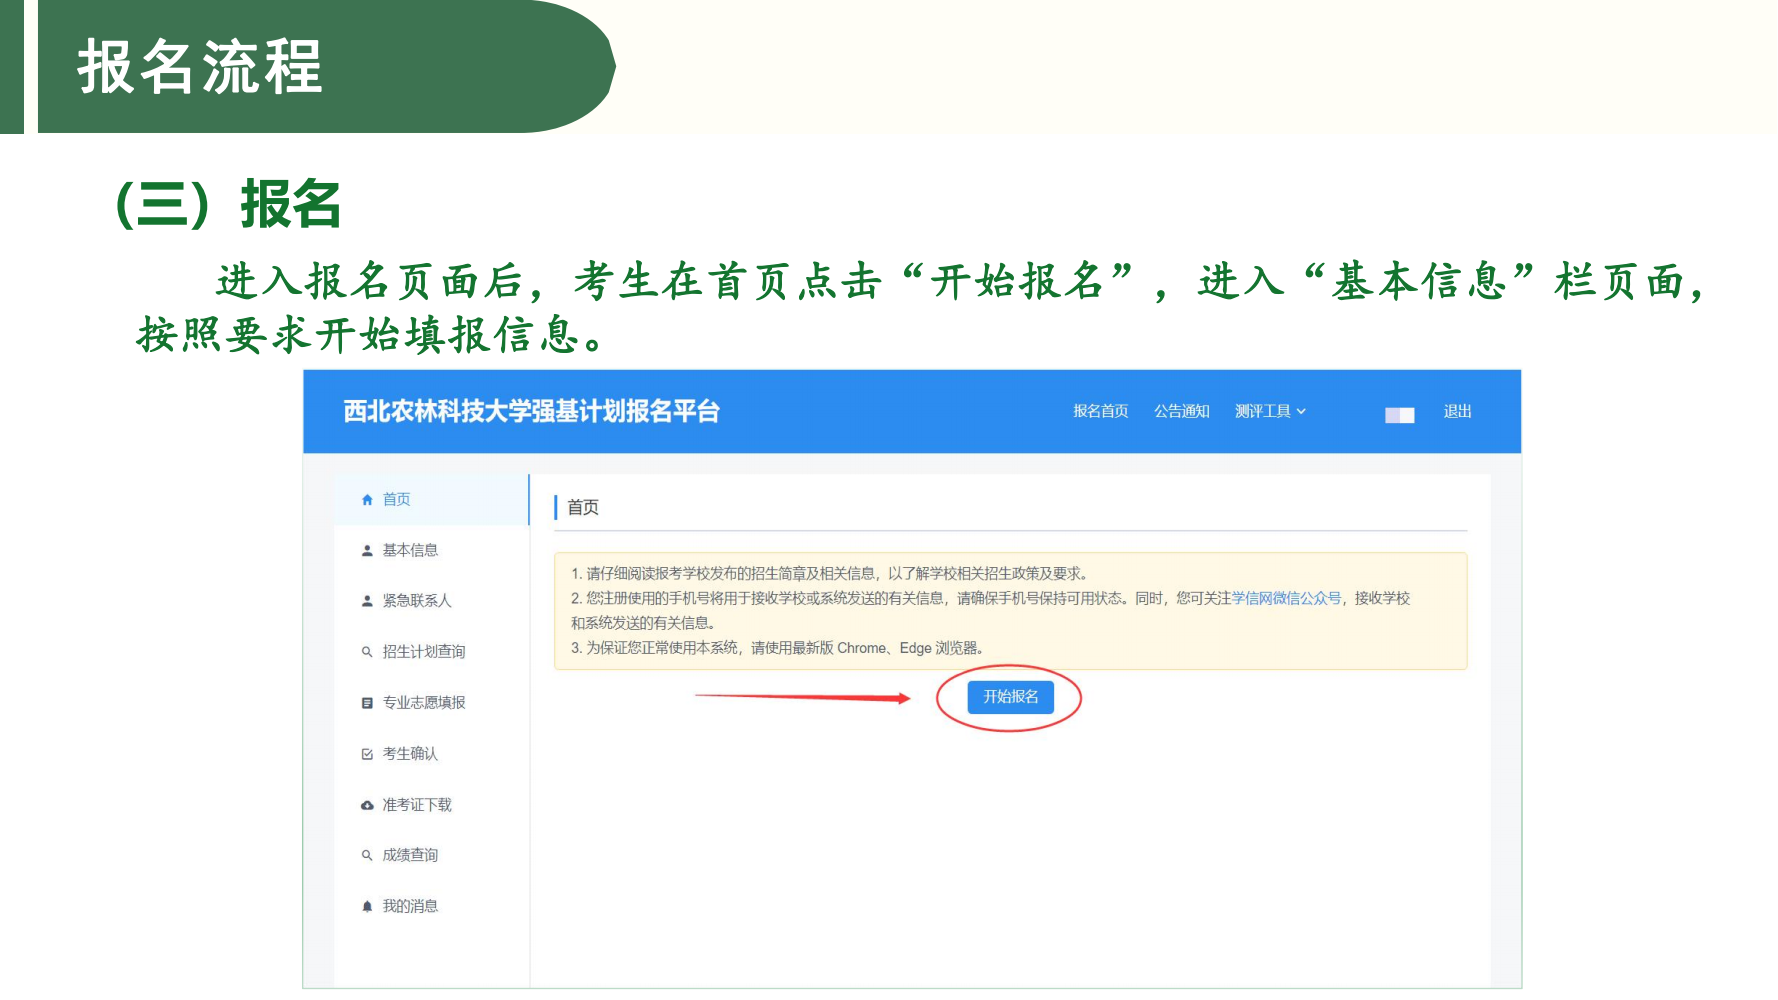This screenshot has height=1000, width=1778.
Task: Click 退出 to log out
Action: click(x=1457, y=411)
